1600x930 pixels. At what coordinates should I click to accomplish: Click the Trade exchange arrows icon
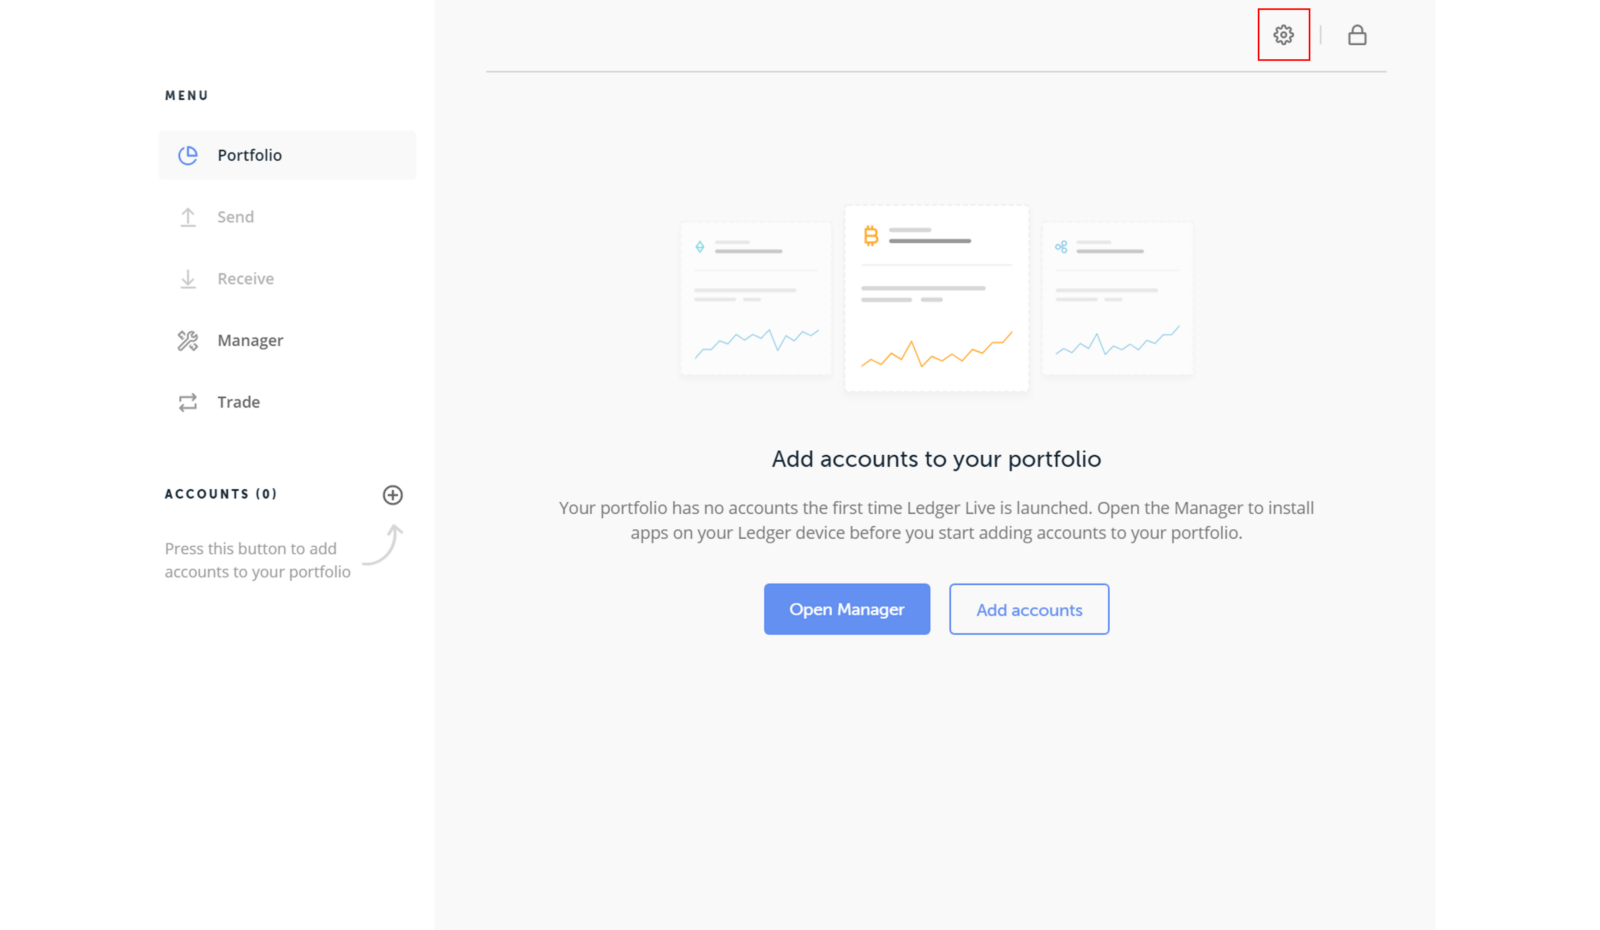coord(188,402)
